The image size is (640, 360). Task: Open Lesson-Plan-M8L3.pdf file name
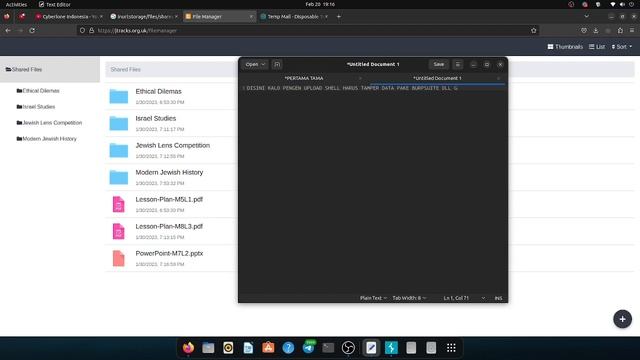[169, 227]
